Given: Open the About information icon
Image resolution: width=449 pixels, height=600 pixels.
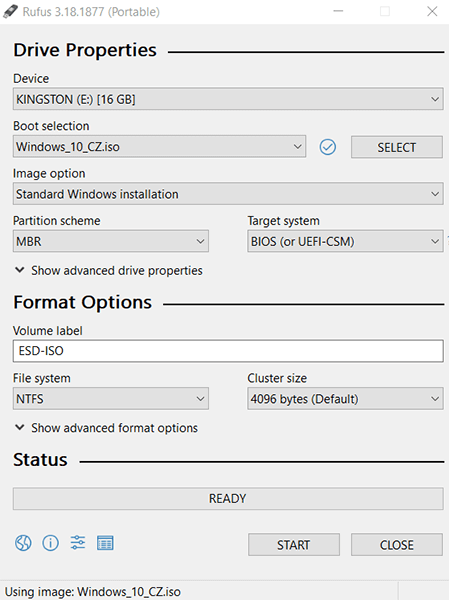Looking at the screenshot, I should (51, 543).
